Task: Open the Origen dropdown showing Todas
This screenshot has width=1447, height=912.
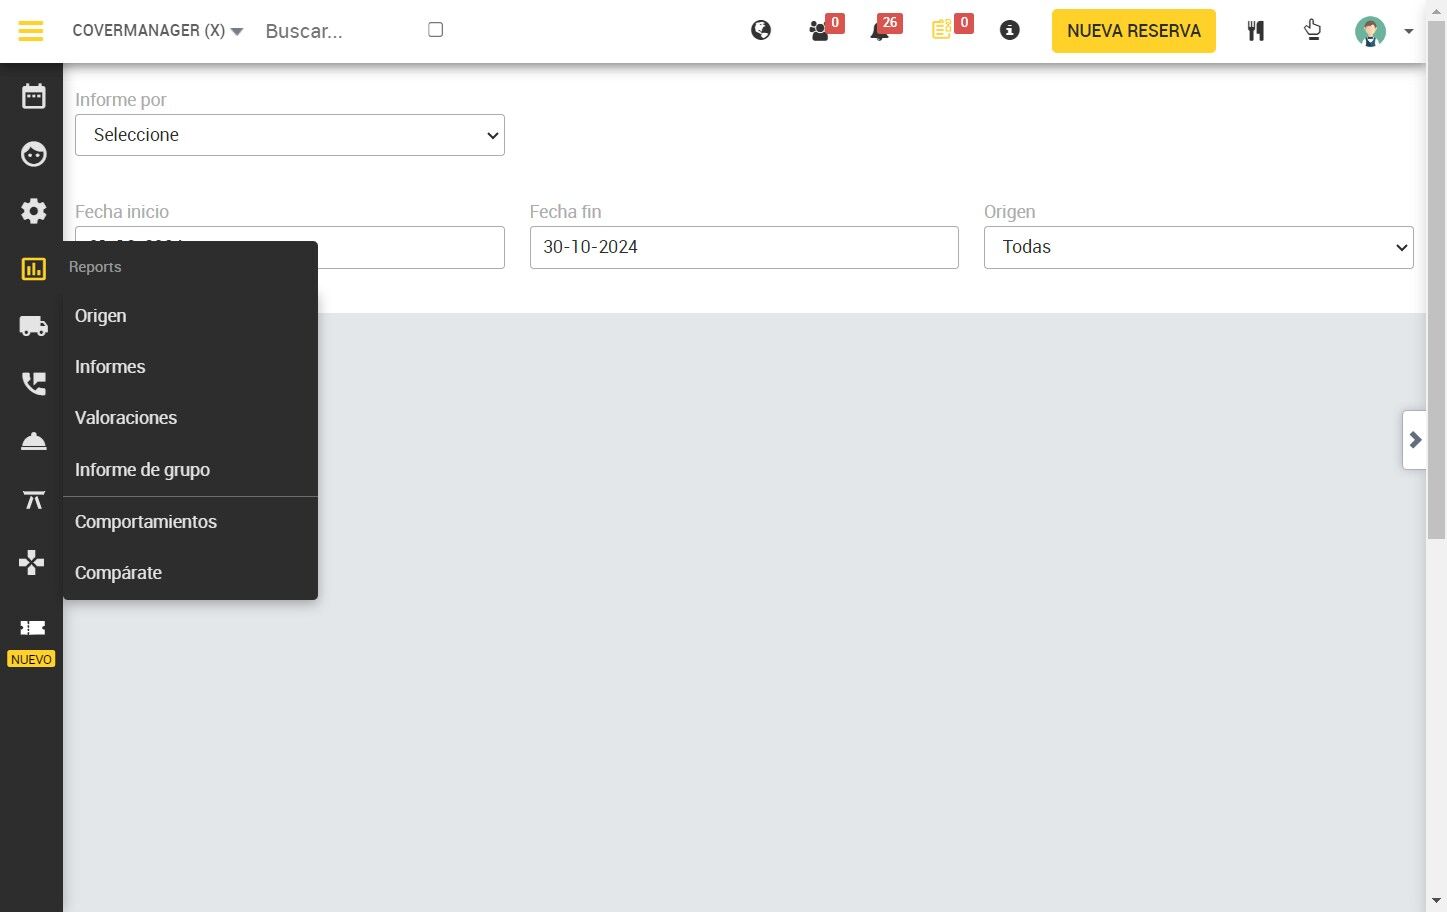Action: click(x=1198, y=247)
